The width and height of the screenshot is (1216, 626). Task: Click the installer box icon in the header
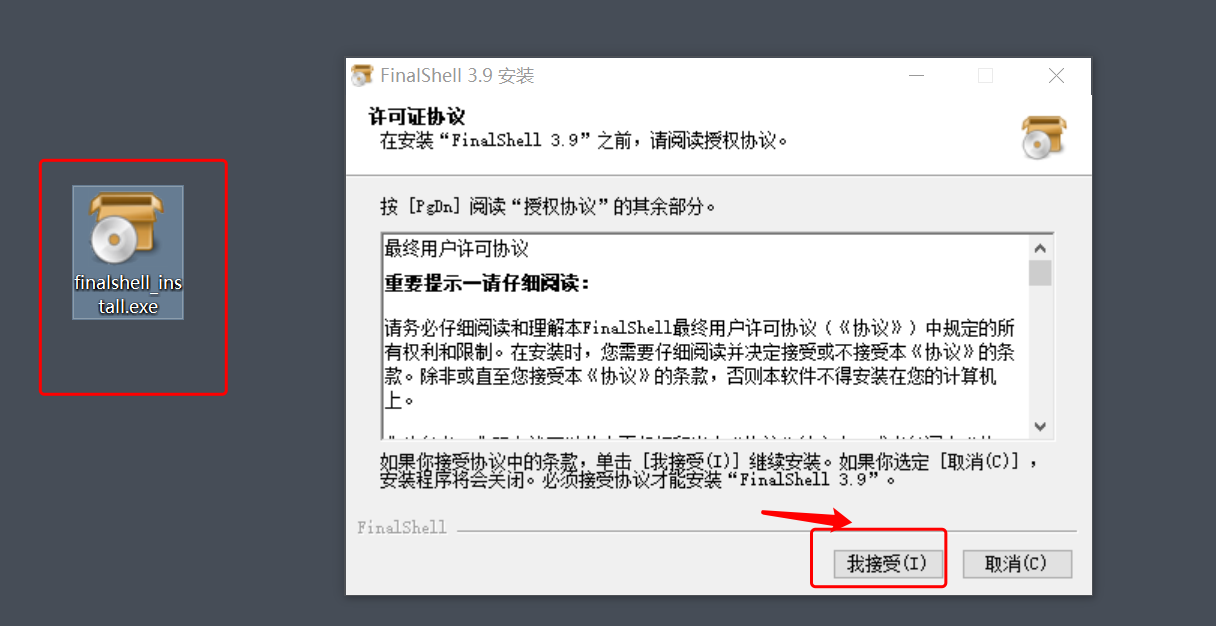pos(1044,137)
